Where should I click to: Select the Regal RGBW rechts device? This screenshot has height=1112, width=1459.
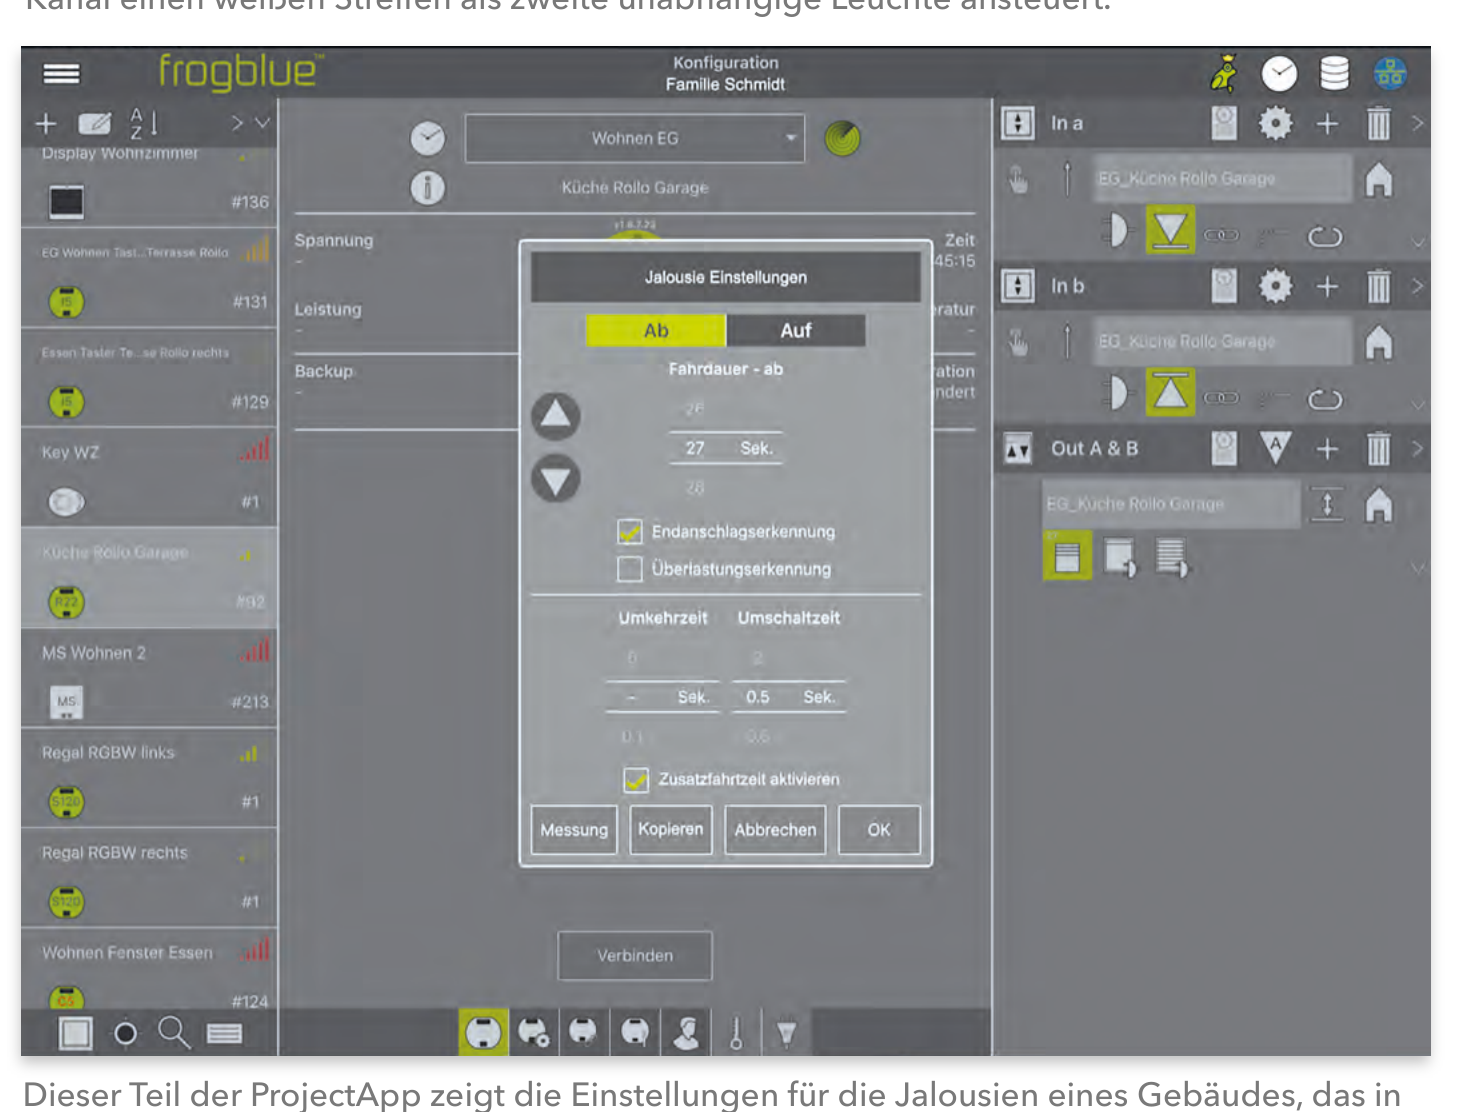pos(149,877)
